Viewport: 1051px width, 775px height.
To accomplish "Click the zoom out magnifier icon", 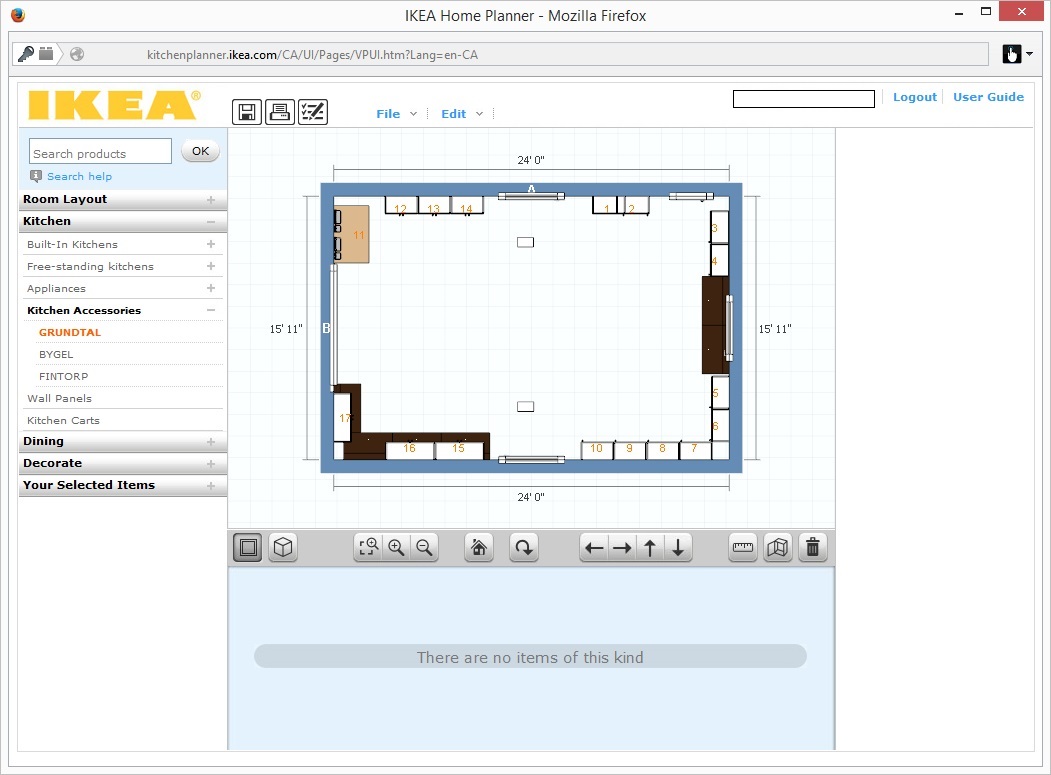I will pyautogui.click(x=424, y=548).
